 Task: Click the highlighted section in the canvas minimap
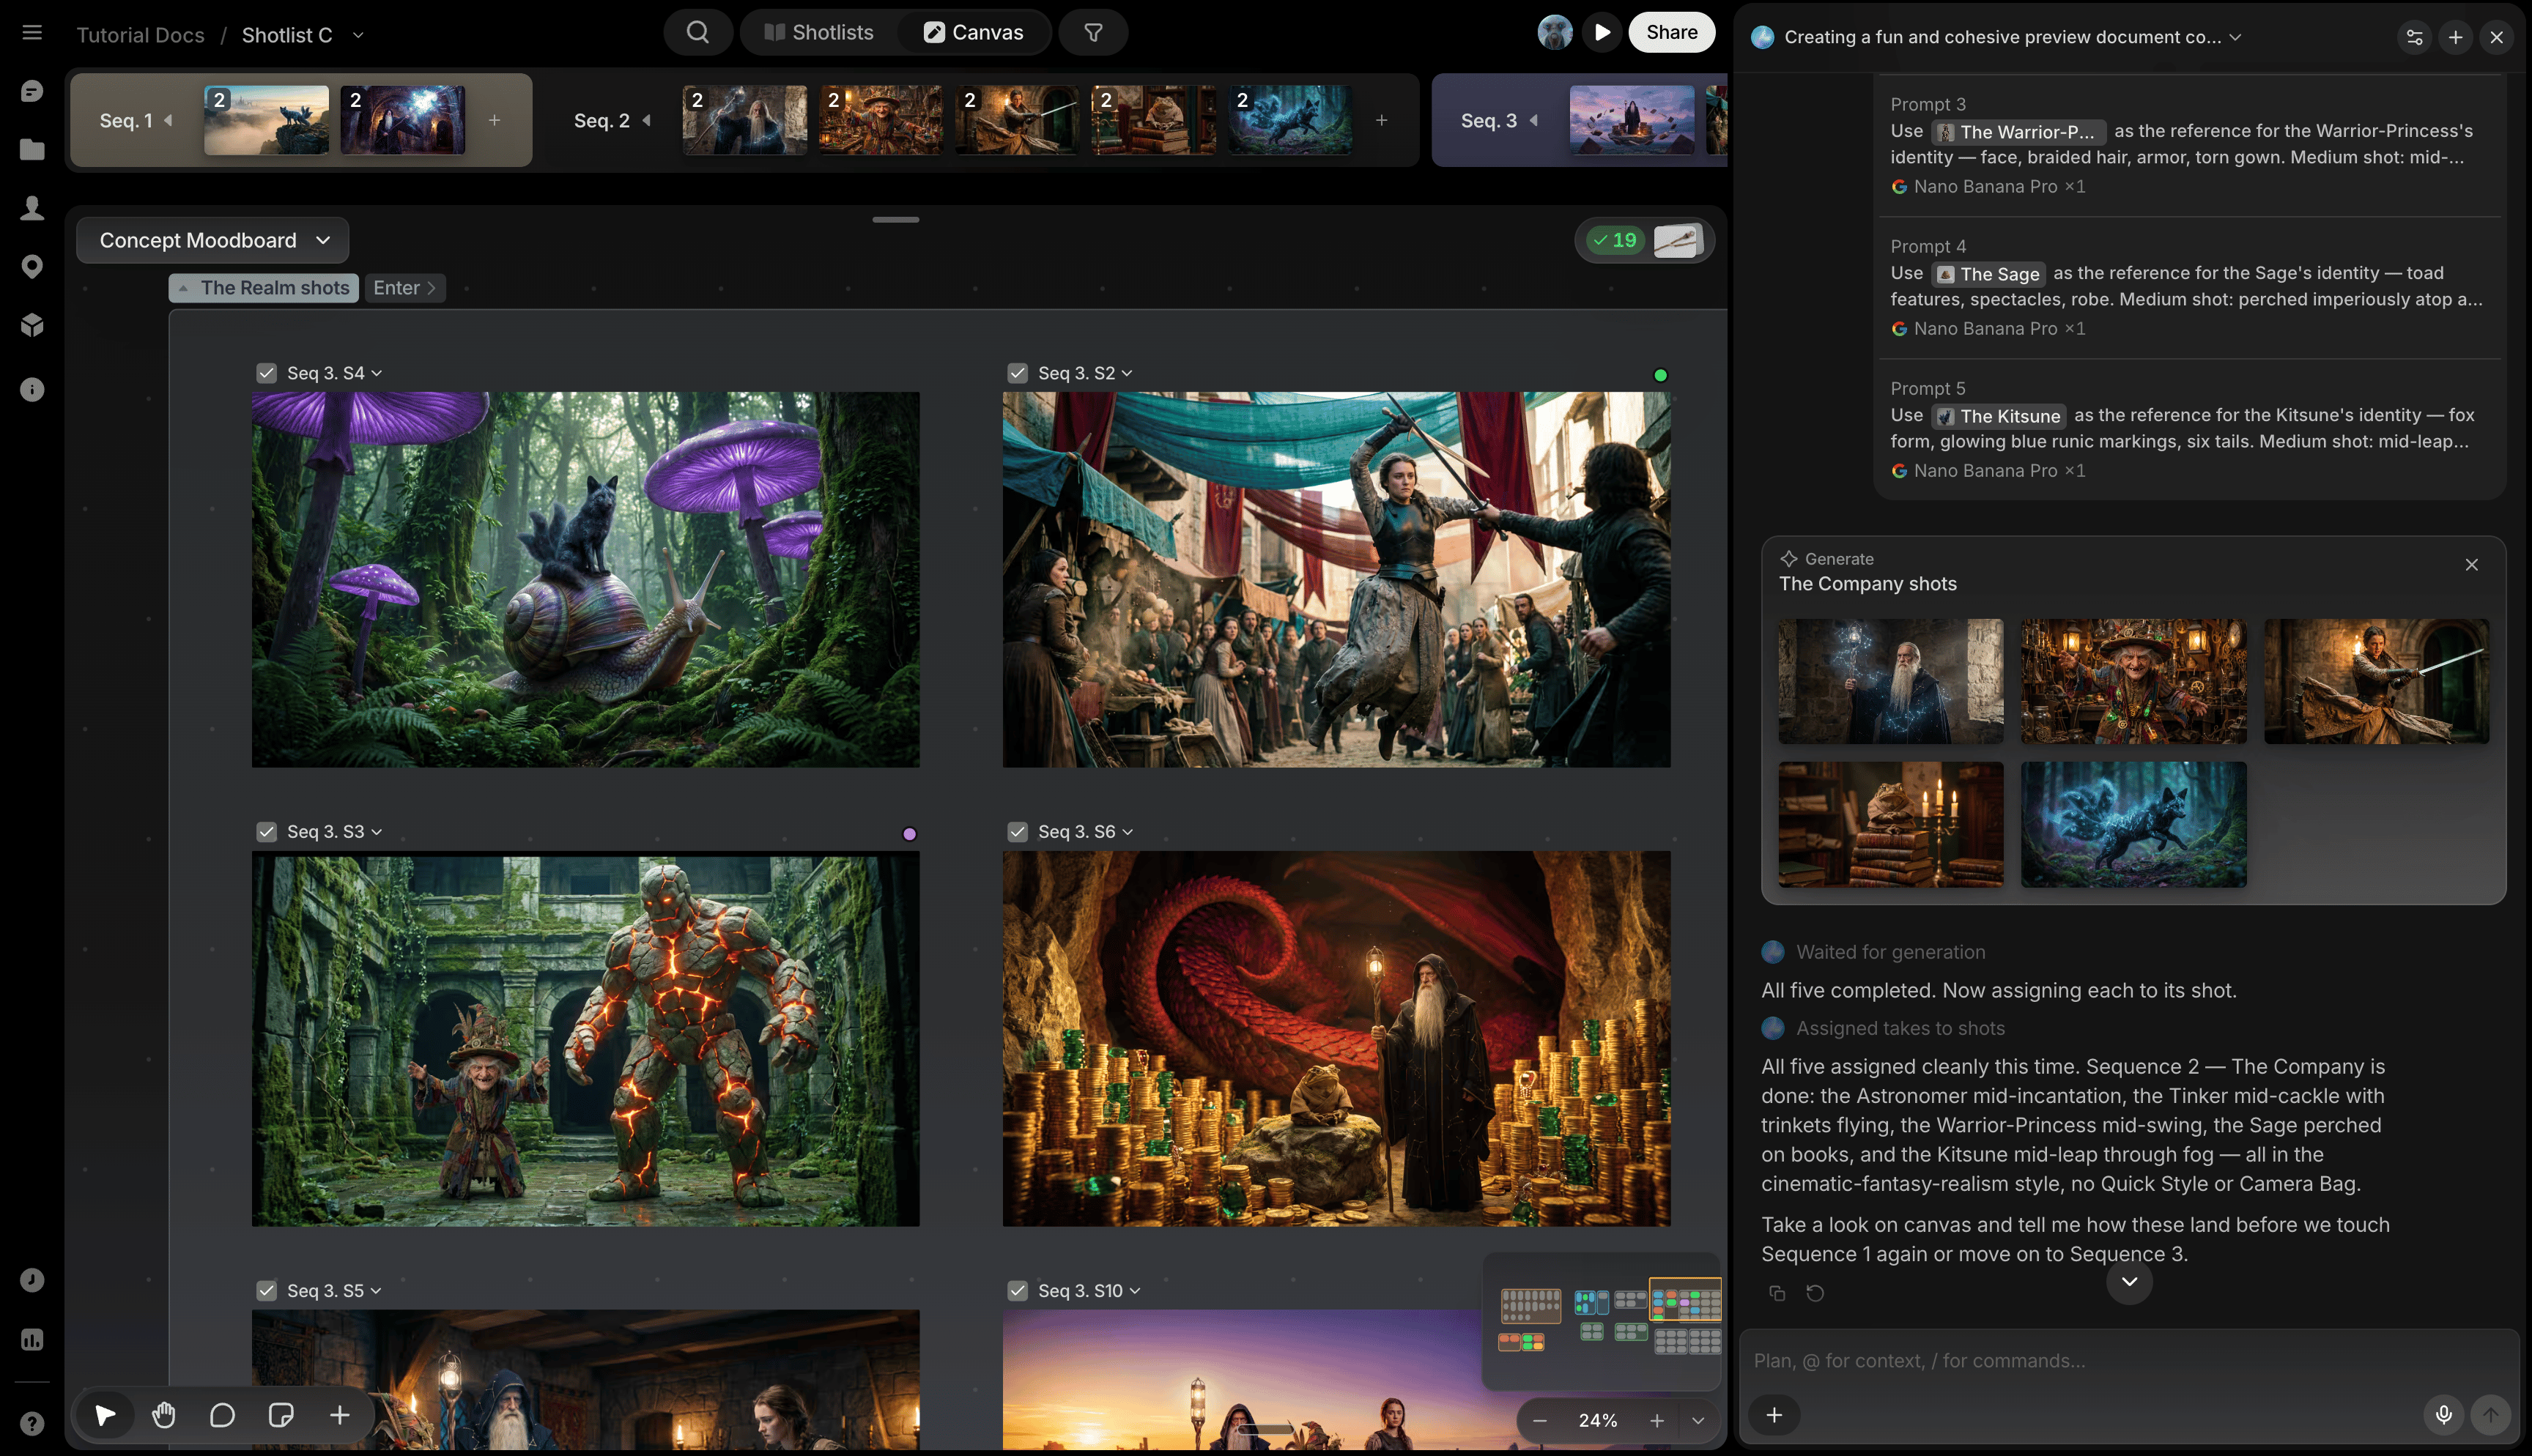[1685, 1300]
